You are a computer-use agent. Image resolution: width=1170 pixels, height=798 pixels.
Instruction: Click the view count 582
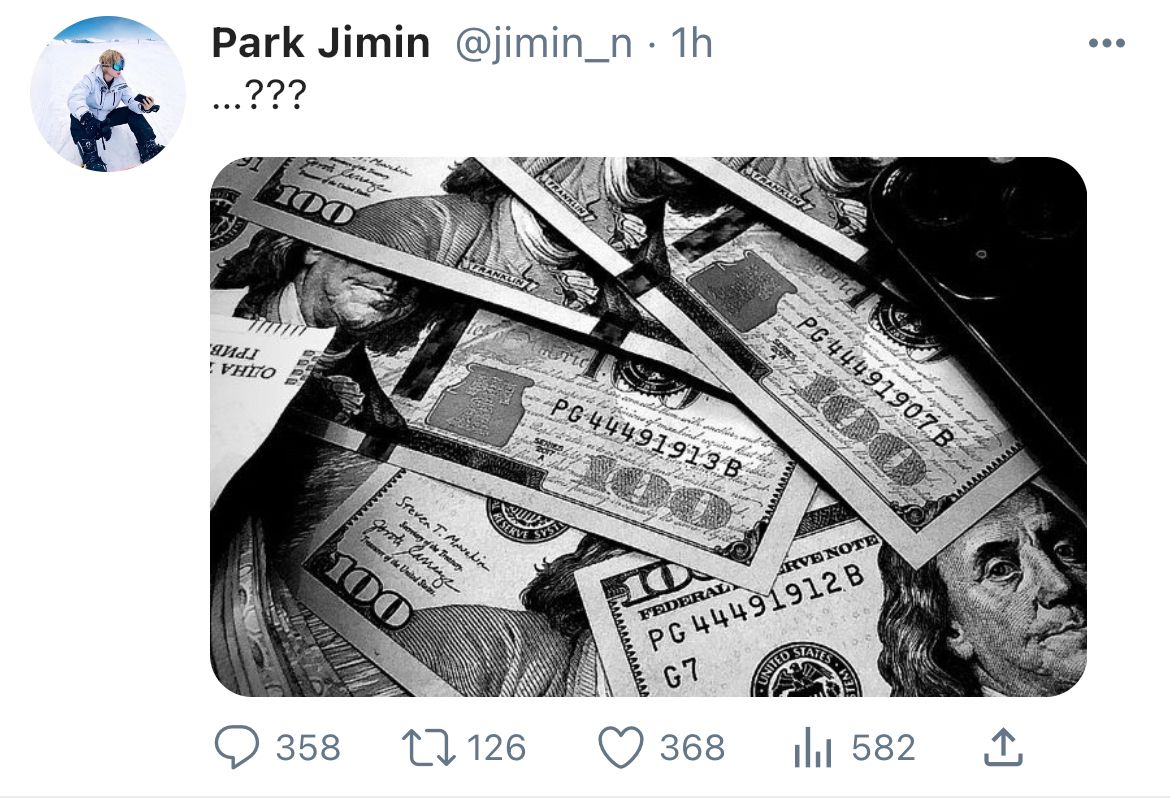[x=883, y=747]
